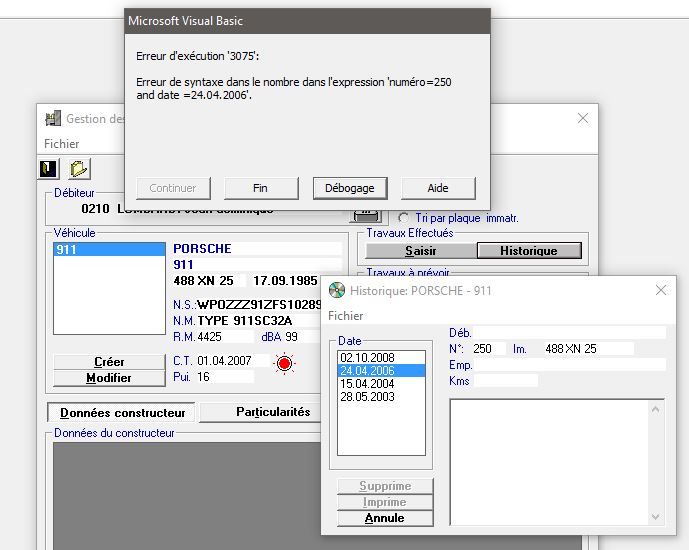Open Aide in the error dialog

(x=438, y=188)
